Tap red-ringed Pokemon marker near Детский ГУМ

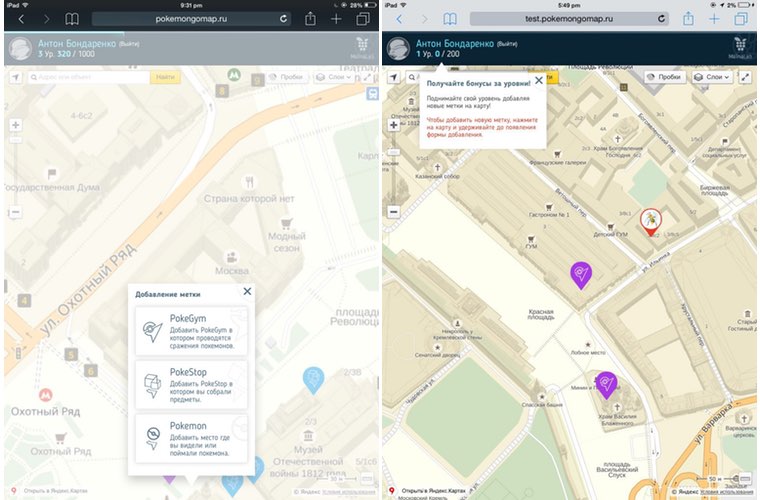tap(650, 222)
